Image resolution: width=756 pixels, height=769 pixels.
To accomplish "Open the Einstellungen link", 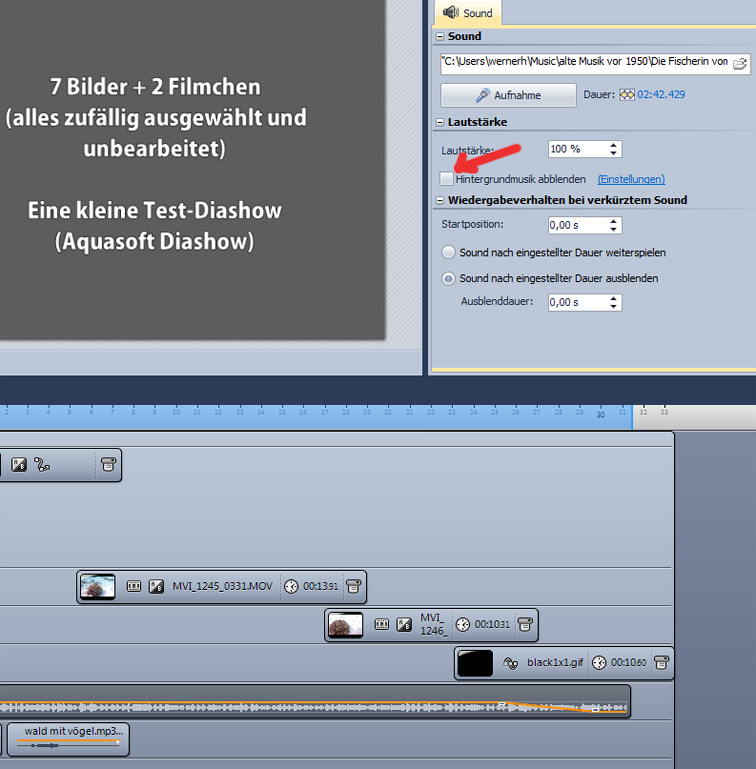I will click(x=631, y=179).
